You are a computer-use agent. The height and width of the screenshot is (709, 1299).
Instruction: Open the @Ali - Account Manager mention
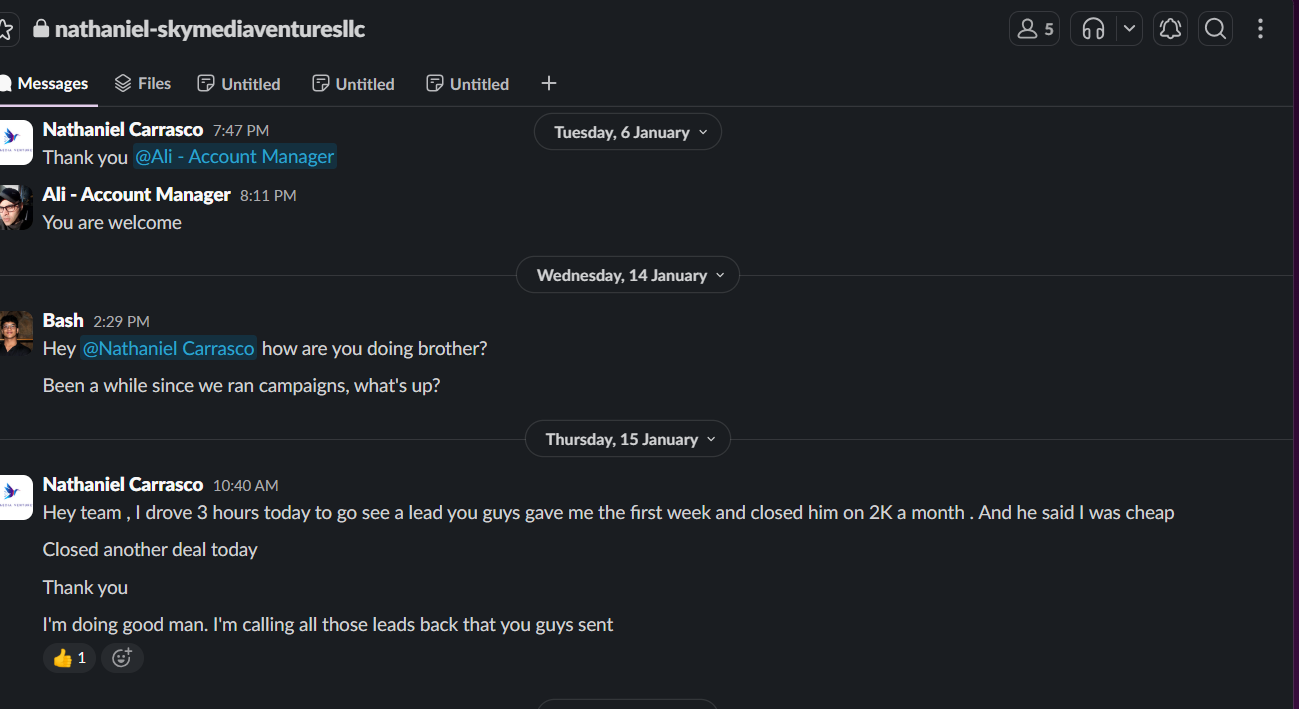coord(234,157)
